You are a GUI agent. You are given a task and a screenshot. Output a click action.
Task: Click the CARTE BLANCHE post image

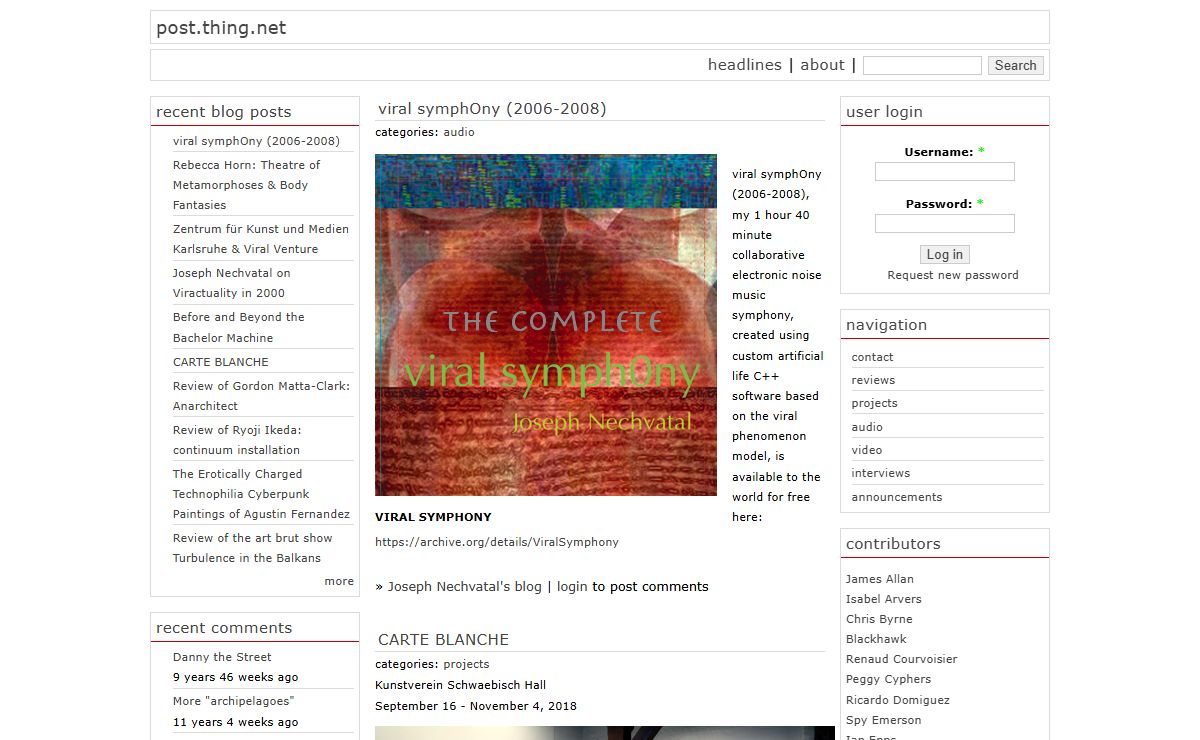pyautogui.click(x=605, y=733)
